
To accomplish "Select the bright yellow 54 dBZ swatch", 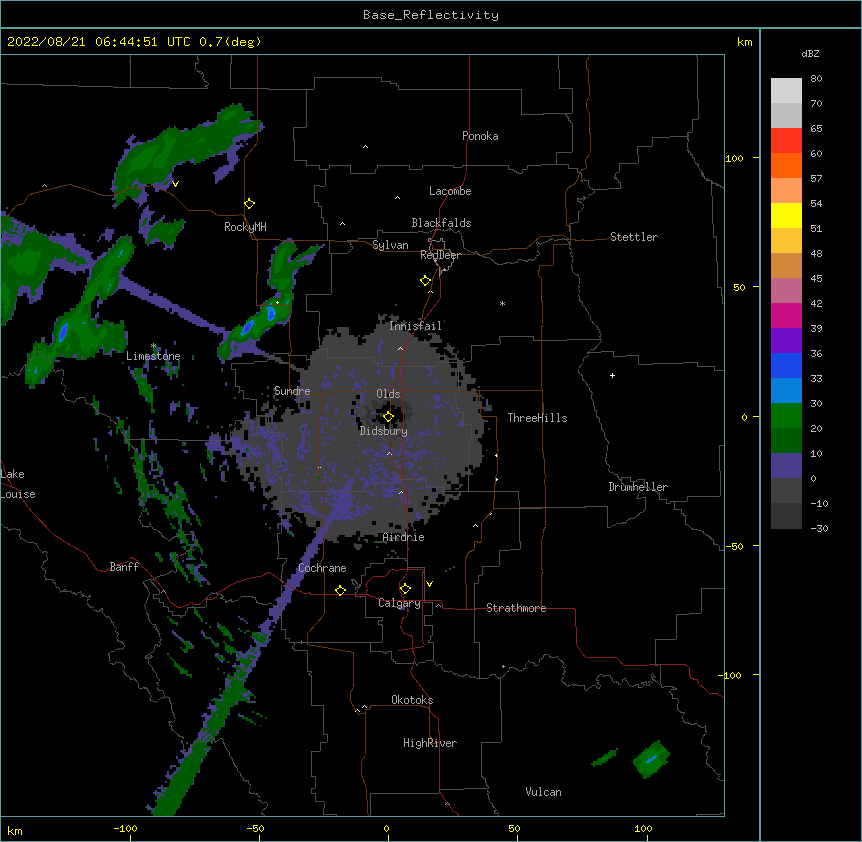I will 786,215.
